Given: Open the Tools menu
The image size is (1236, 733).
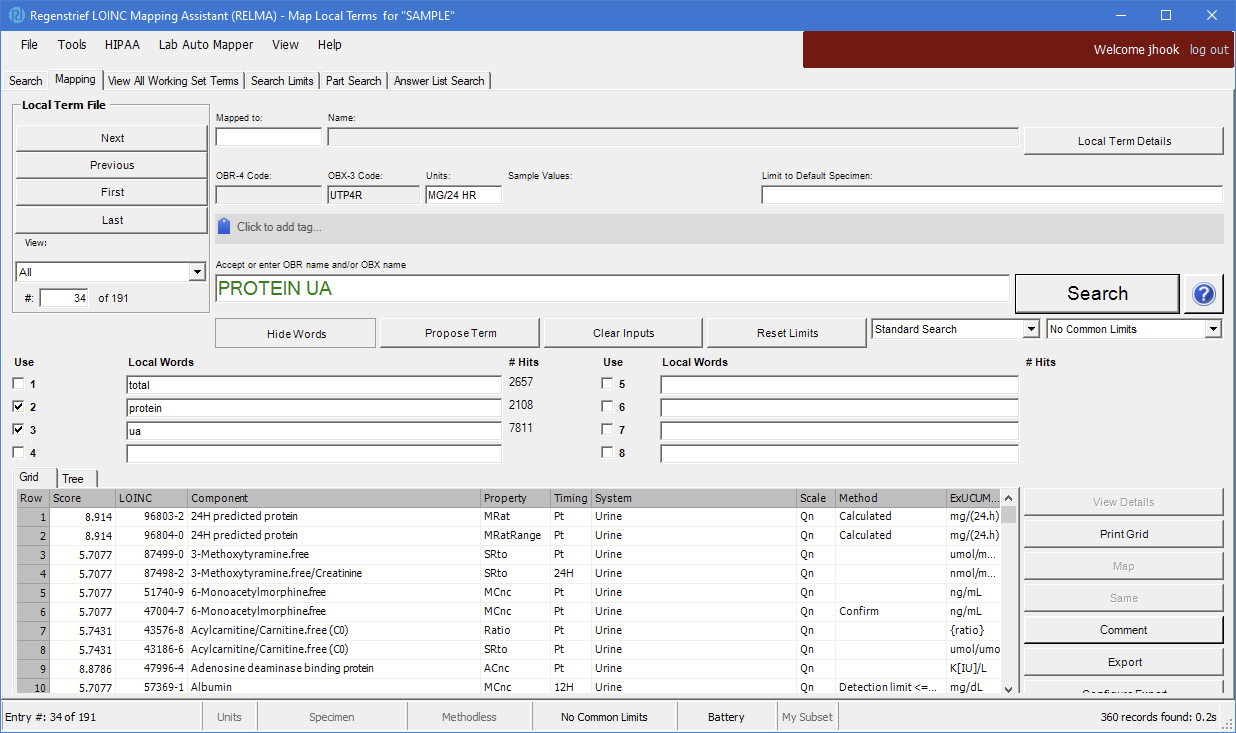Looking at the screenshot, I should click(x=72, y=45).
